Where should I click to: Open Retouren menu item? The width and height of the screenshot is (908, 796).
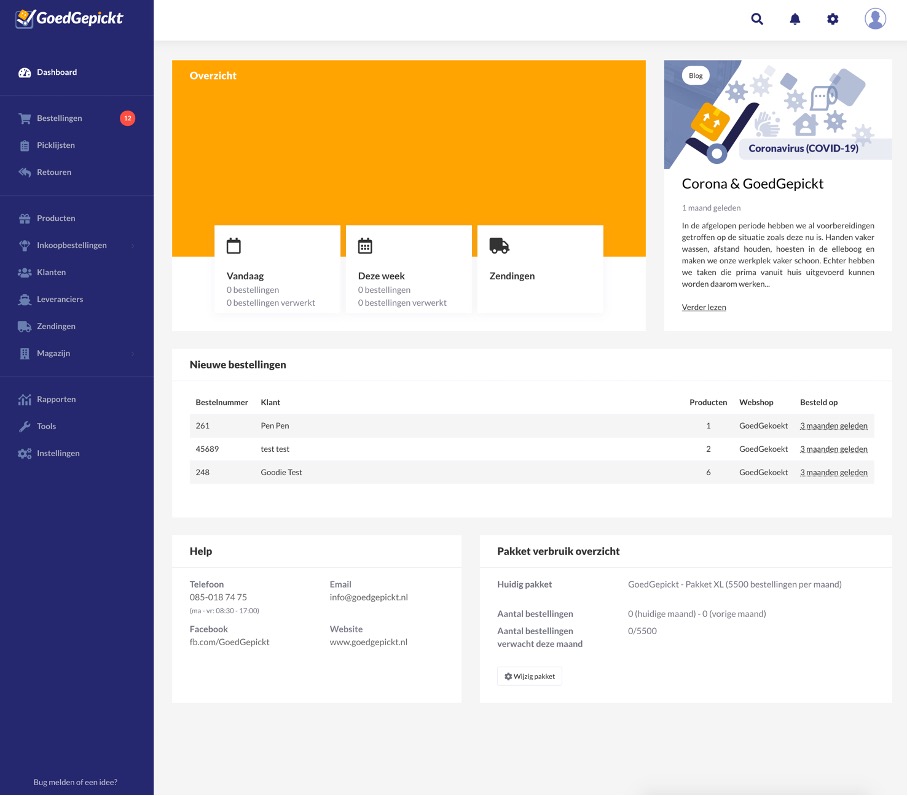tap(54, 173)
